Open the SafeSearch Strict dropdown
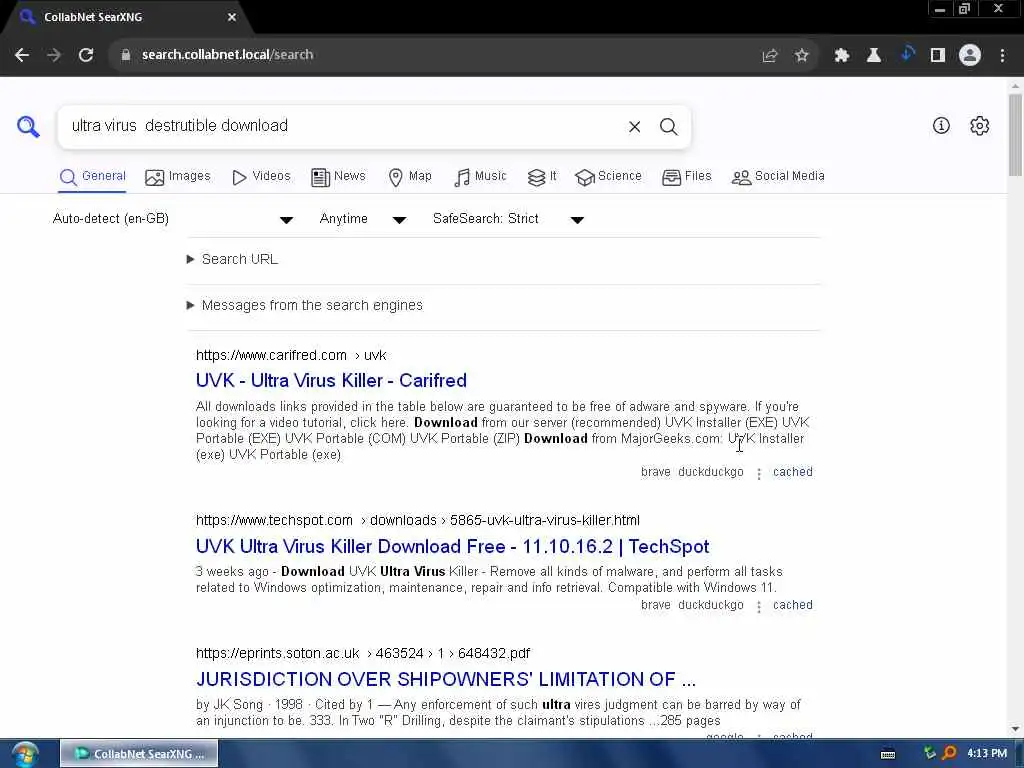 (x=508, y=219)
